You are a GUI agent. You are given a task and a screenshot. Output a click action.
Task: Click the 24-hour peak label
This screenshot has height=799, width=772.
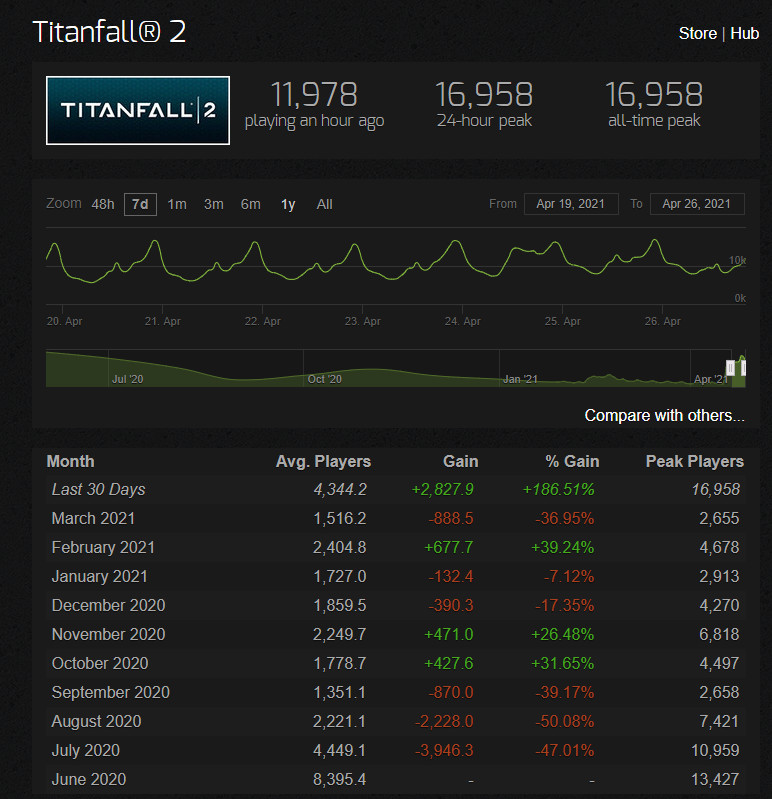(x=484, y=121)
